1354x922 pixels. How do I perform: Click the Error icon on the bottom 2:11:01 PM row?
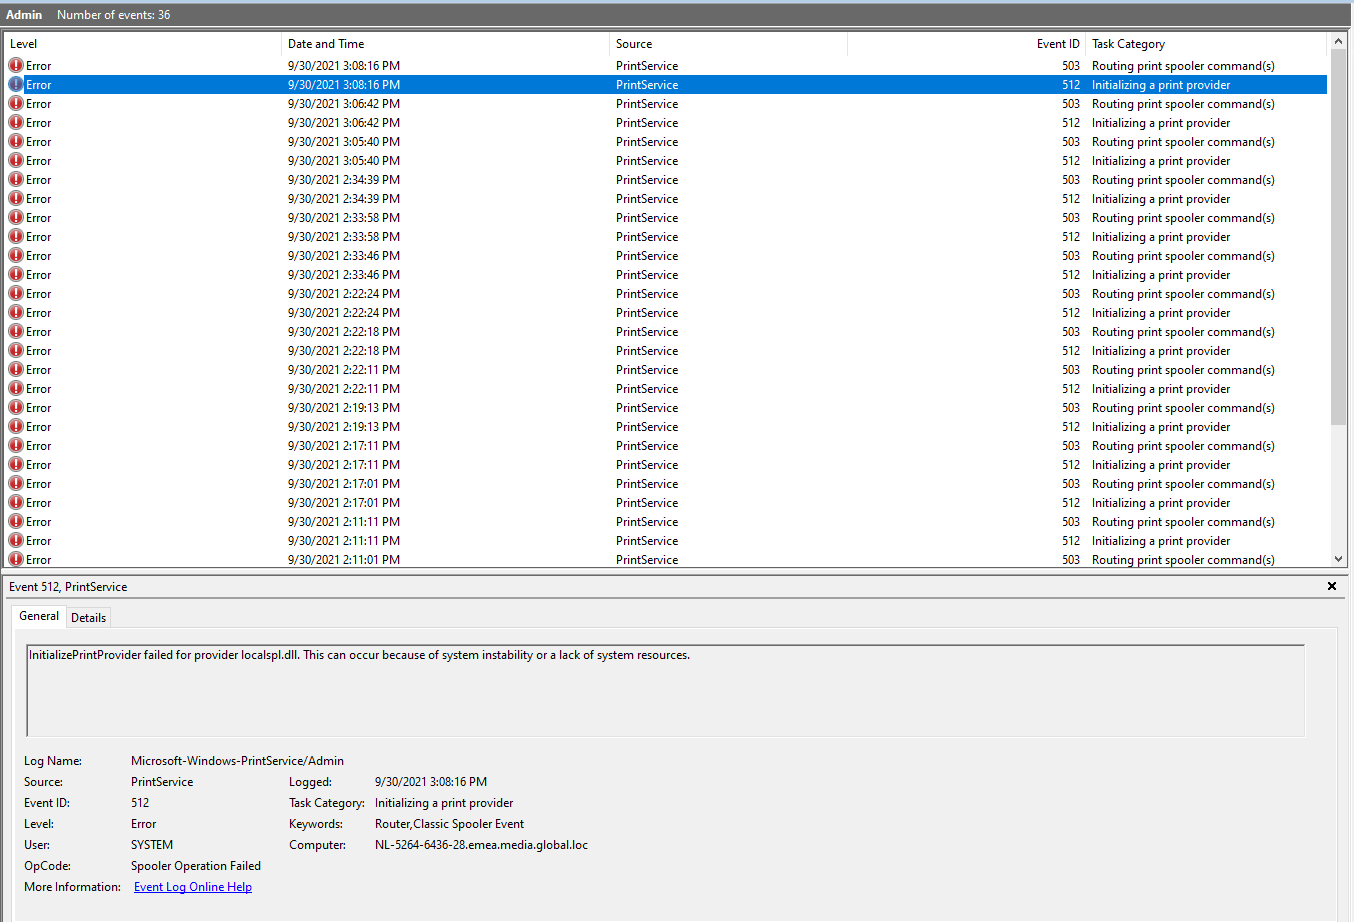pyautogui.click(x=14, y=559)
